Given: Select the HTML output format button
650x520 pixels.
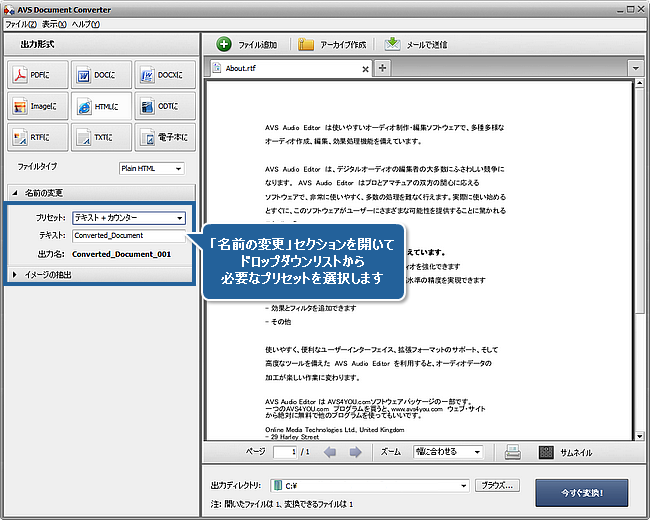Looking at the screenshot, I should coord(102,106).
